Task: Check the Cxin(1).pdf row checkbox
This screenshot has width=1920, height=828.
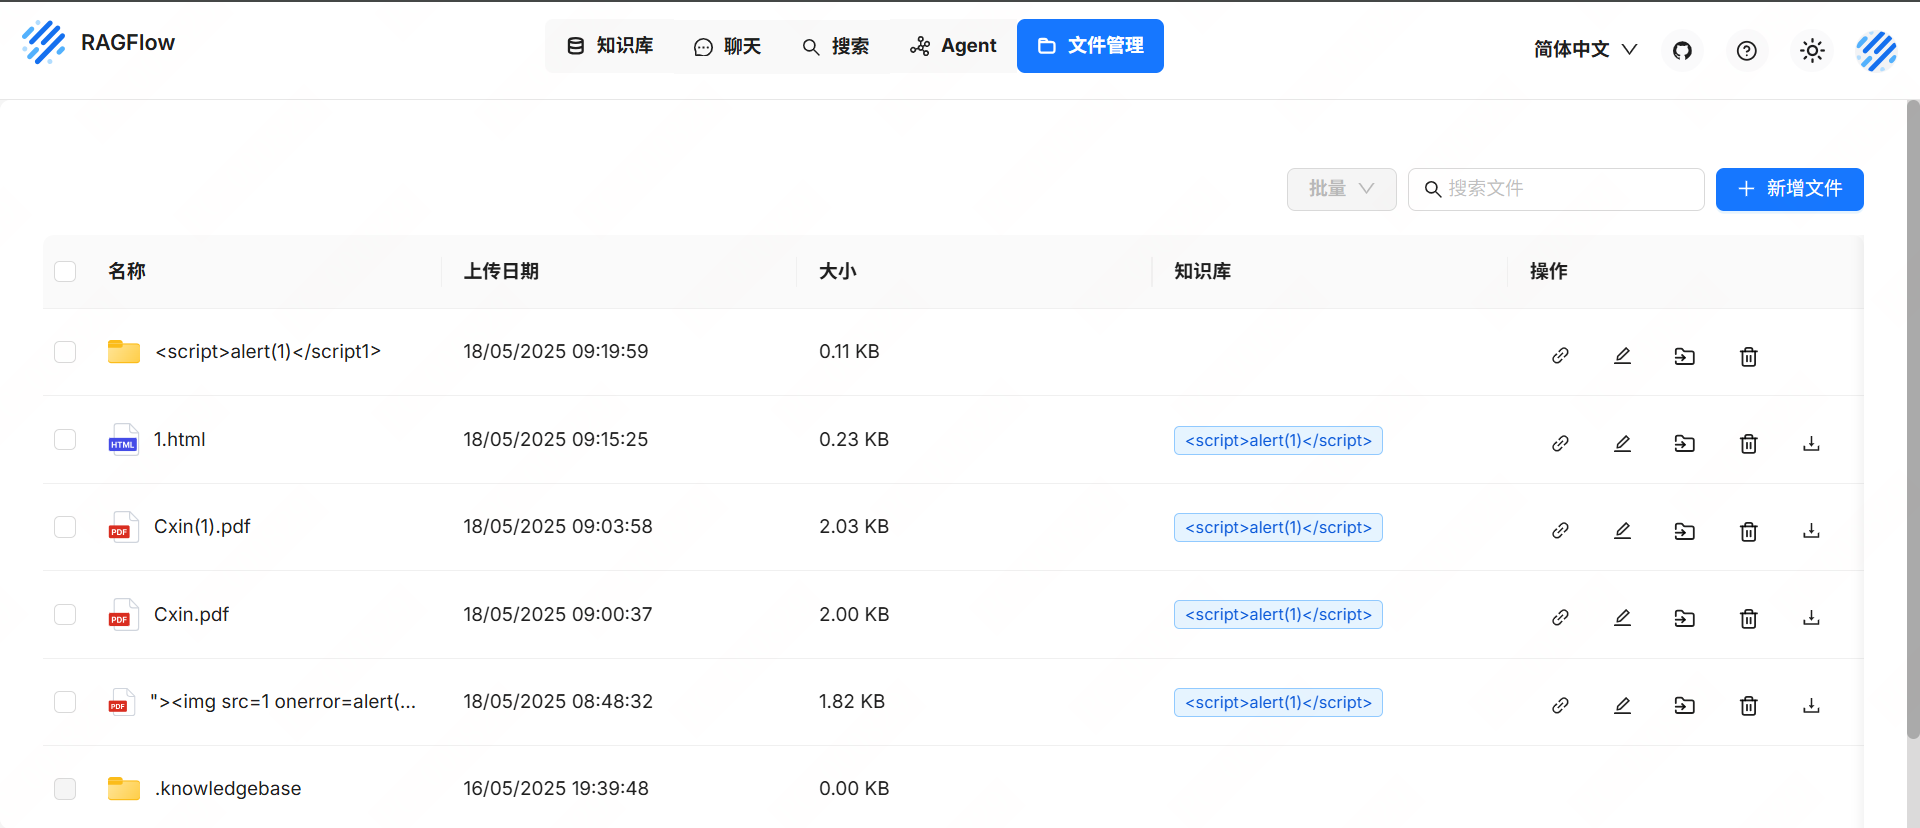Action: (x=65, y=527)
